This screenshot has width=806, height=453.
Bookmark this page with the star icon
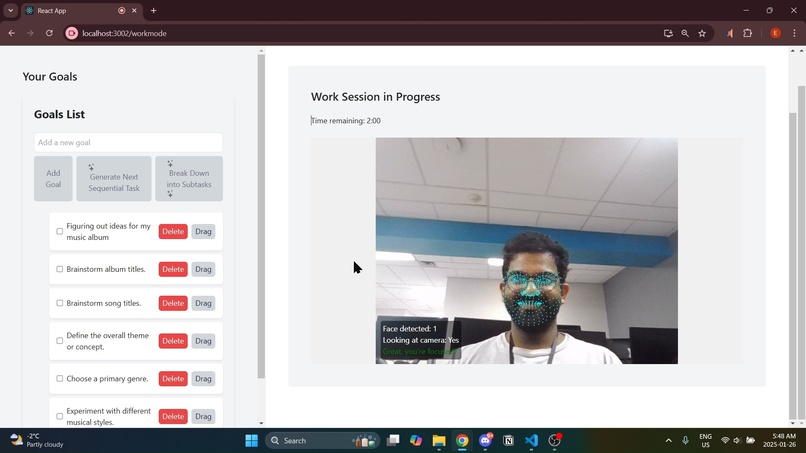702,33
